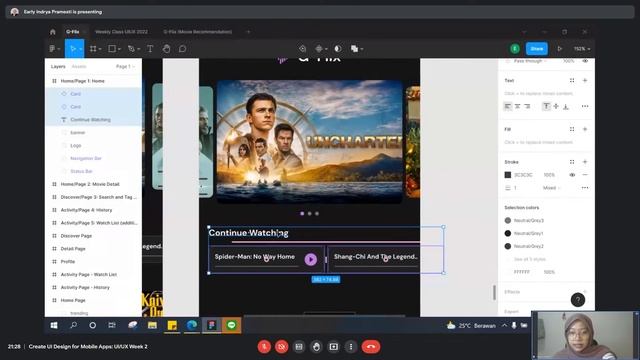Click the Use as mask icon
The image size is (640, 360).
click(x=338, y=49)
